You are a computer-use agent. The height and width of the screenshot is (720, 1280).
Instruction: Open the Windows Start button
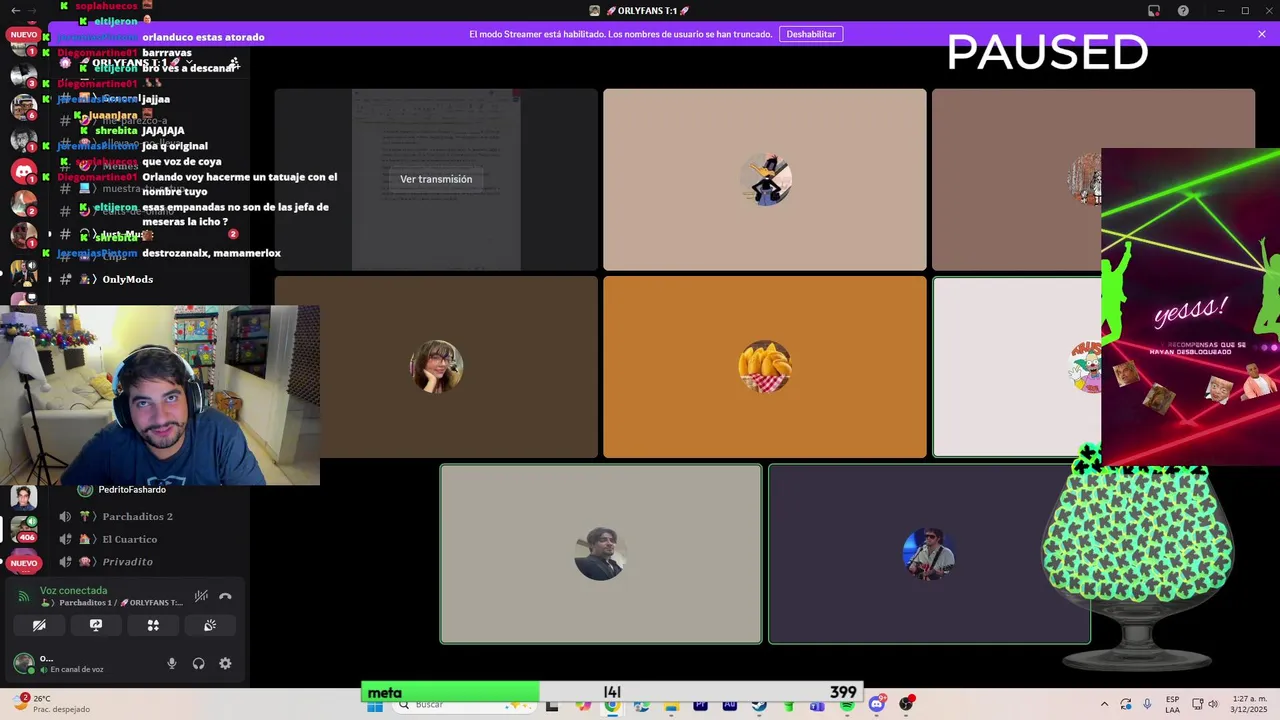tap(375, 705)
